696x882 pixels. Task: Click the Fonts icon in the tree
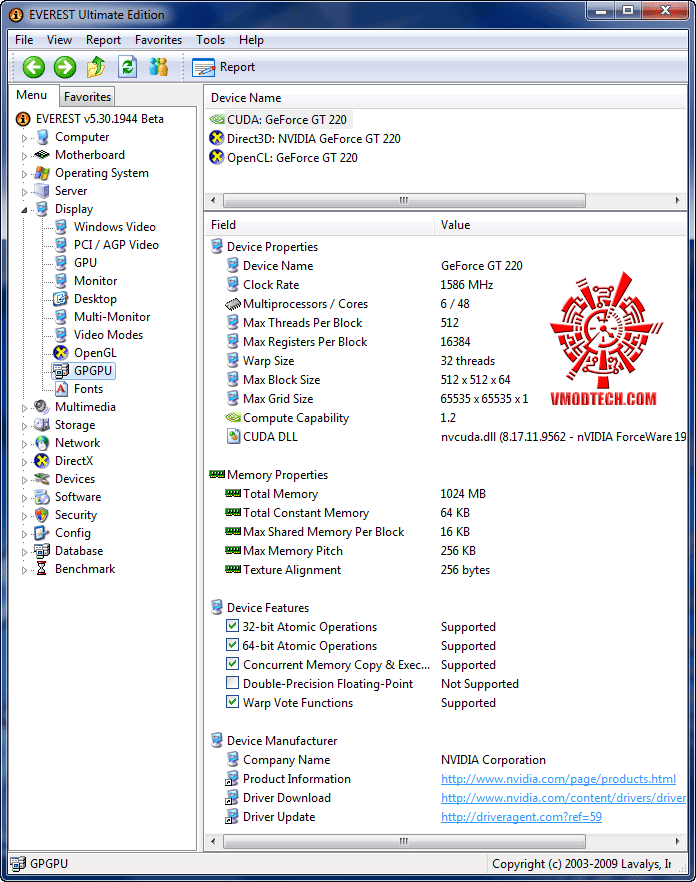(x=61, y=389)
